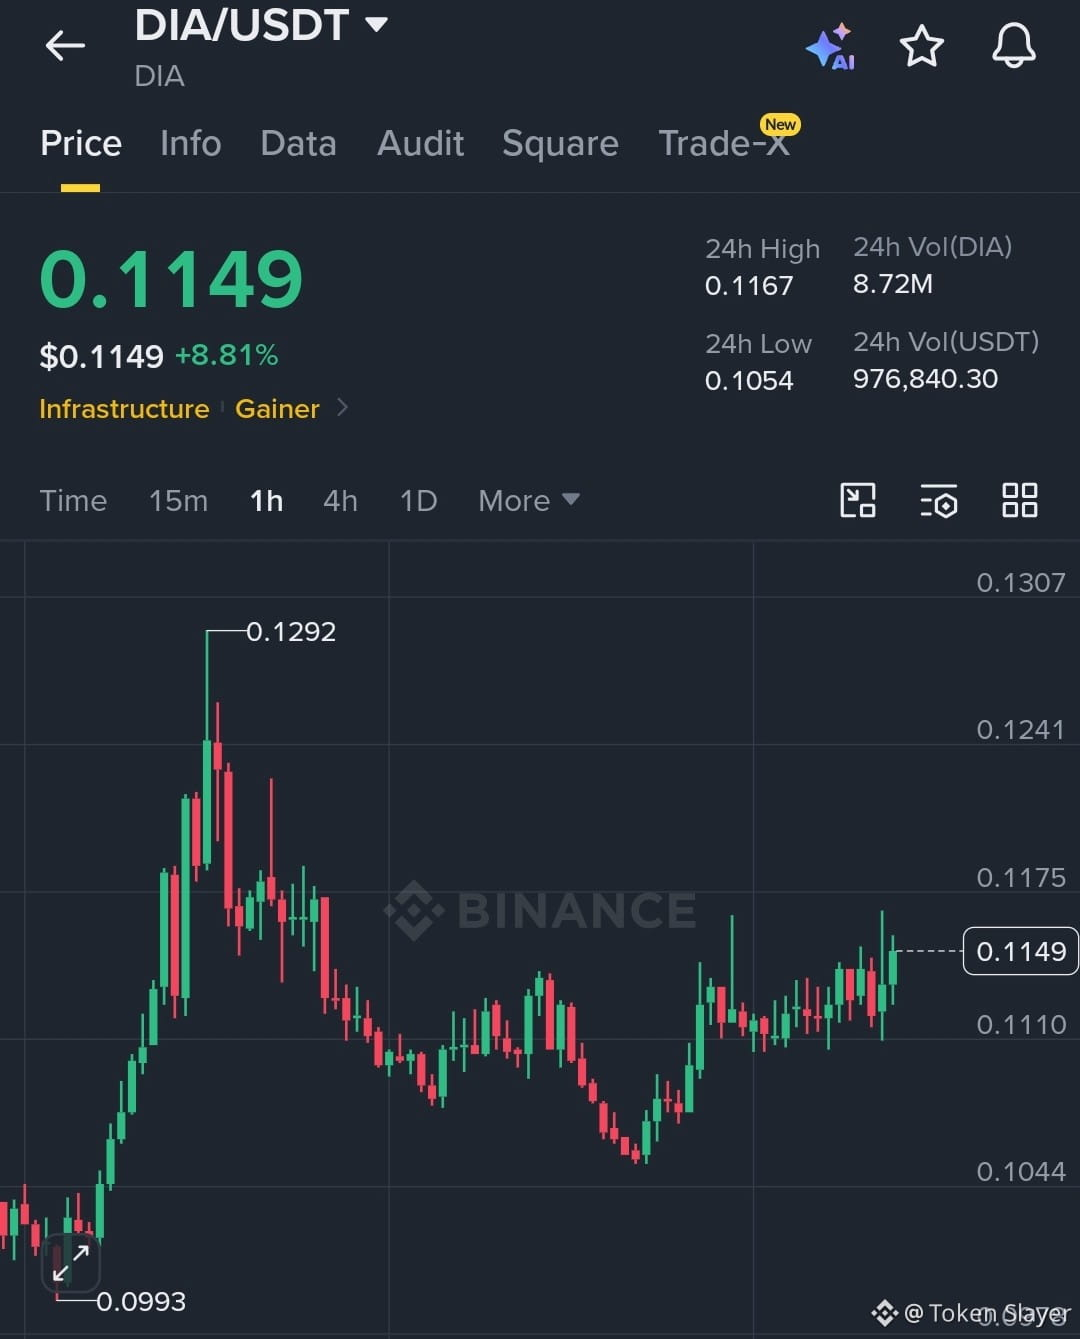Viewport: 1080px width, 1339px height.
Task: Switch to the Info tab
Action: tap(190, 143)
